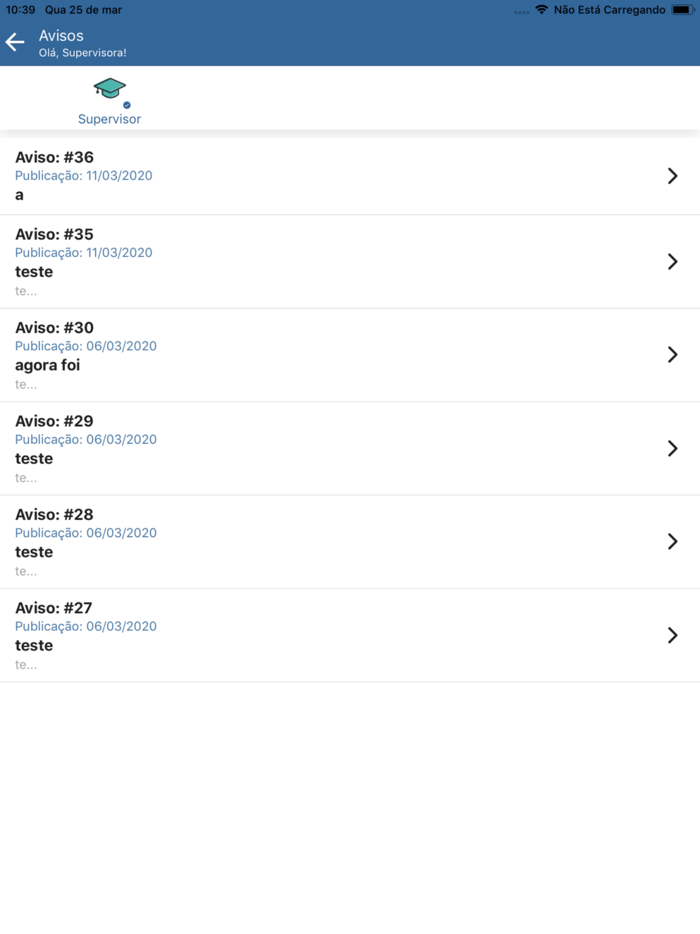Click the Avisos header title
700x934 pixels.
tap(61, 36)
